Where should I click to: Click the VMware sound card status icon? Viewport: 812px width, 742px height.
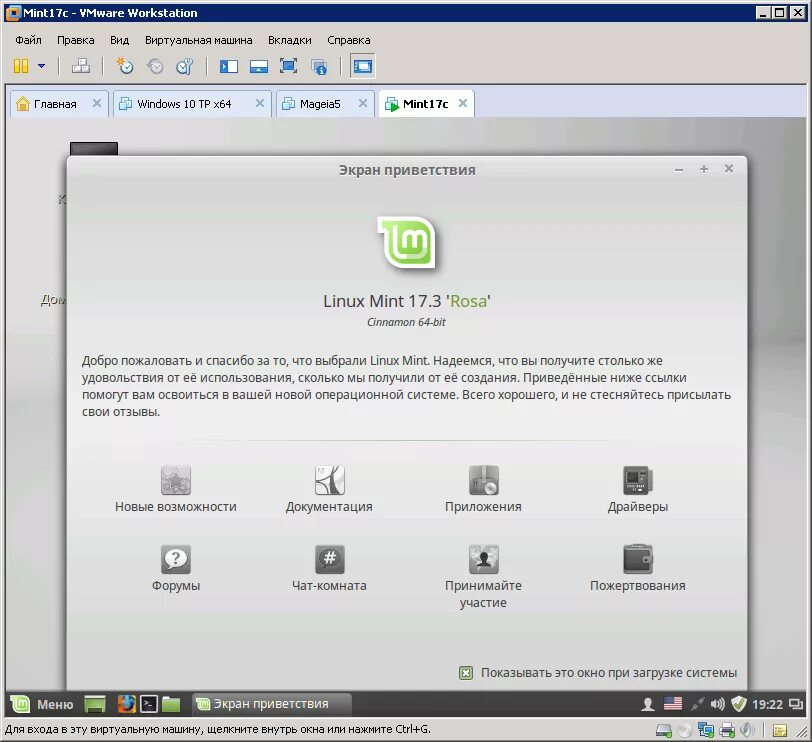click(x=747, y=730)
